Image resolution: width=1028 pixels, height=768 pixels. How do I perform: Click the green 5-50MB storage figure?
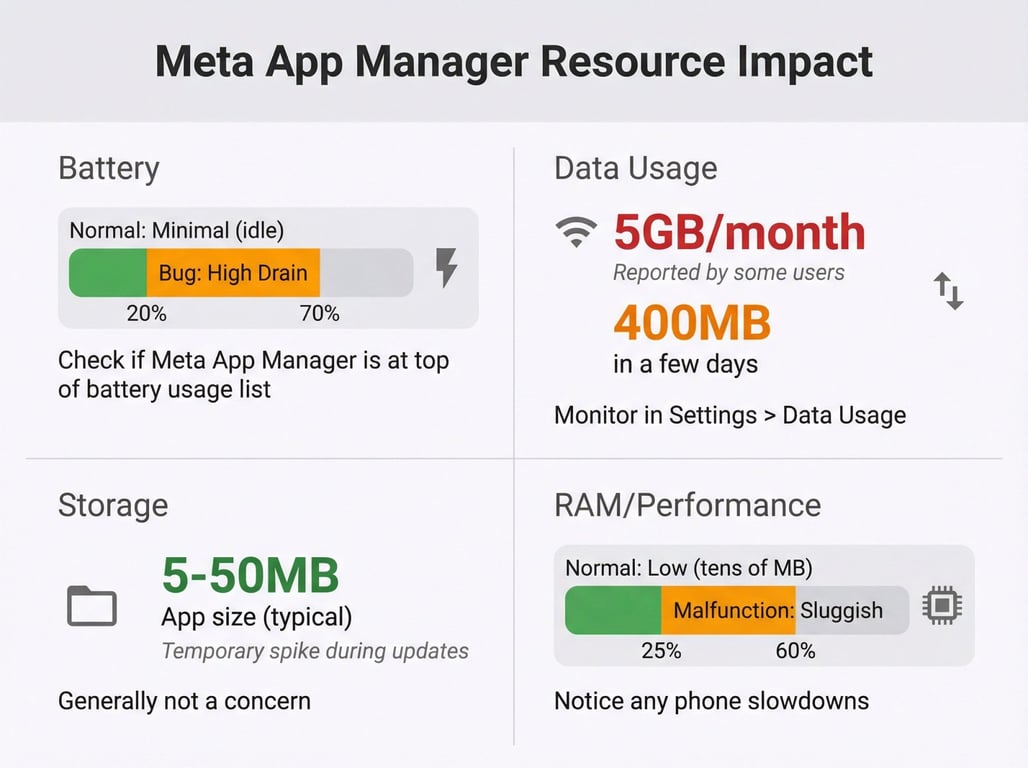250,574
